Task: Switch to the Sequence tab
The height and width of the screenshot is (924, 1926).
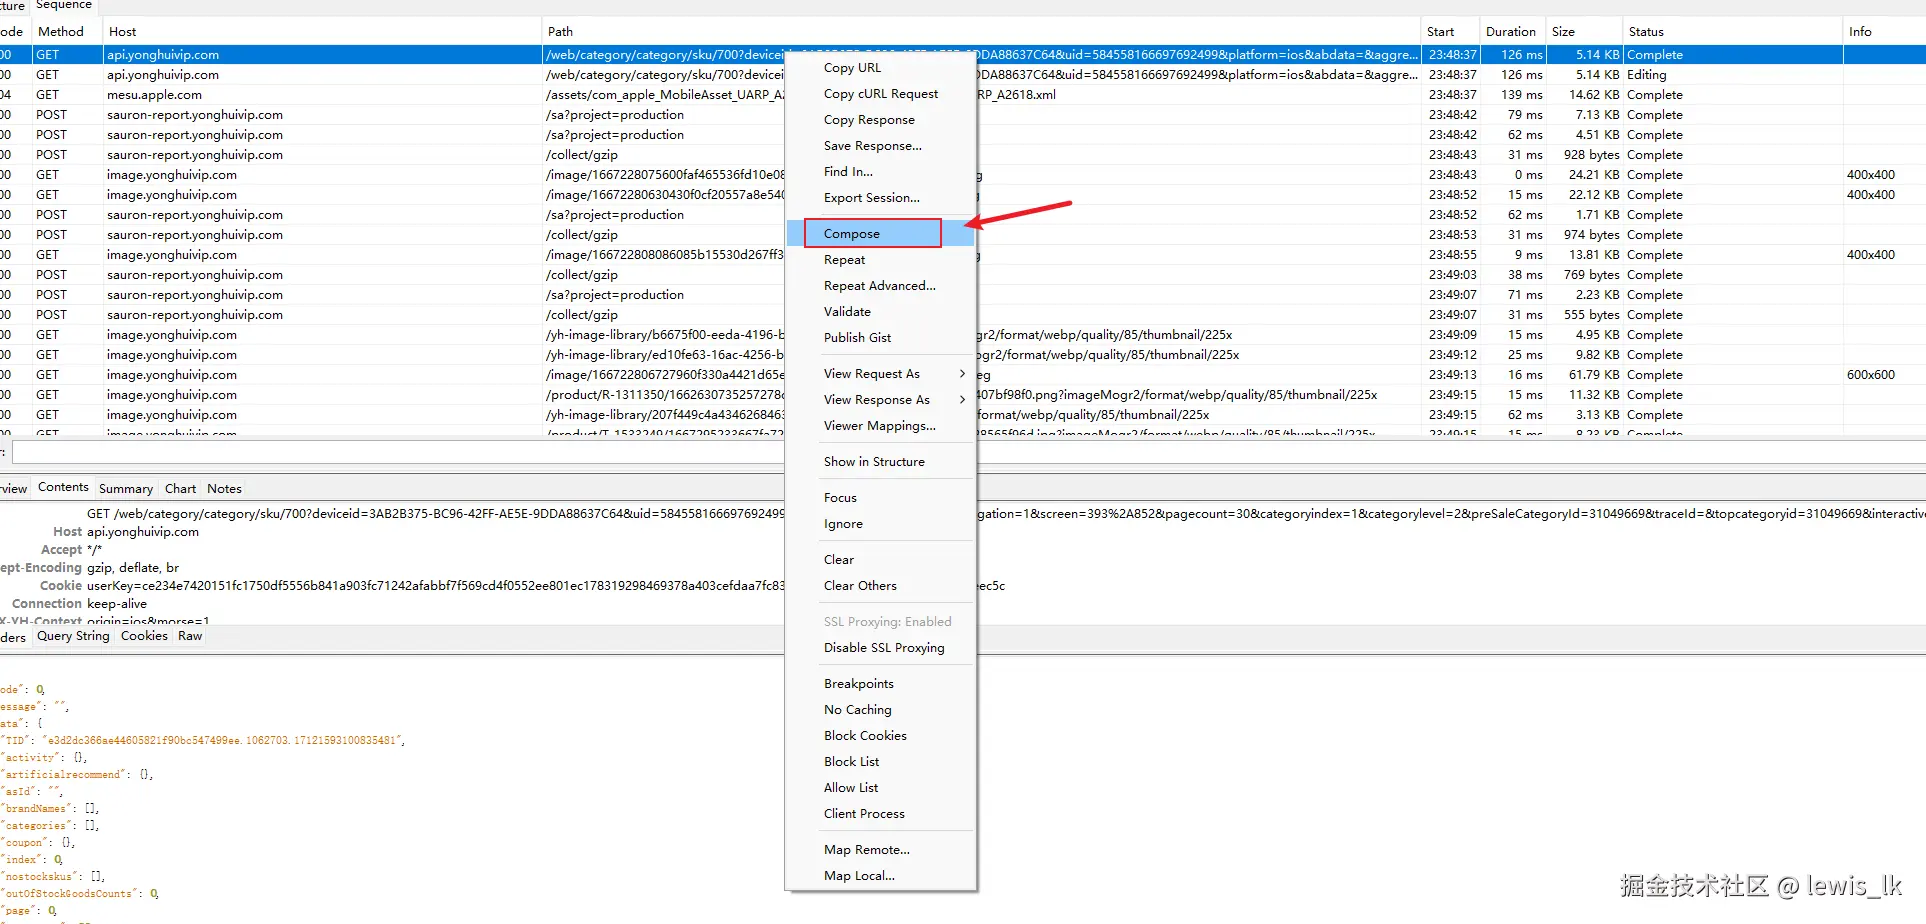Action: point(63,6)
